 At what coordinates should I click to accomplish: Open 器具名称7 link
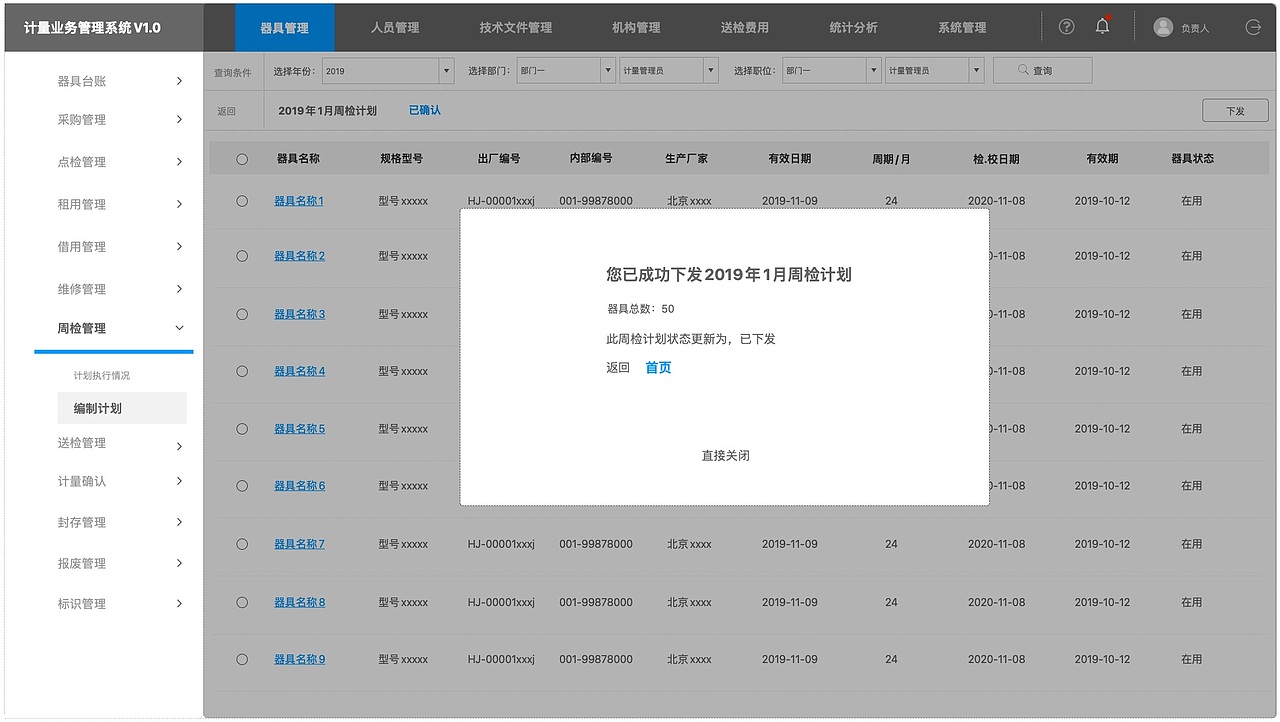coord(299,544)
